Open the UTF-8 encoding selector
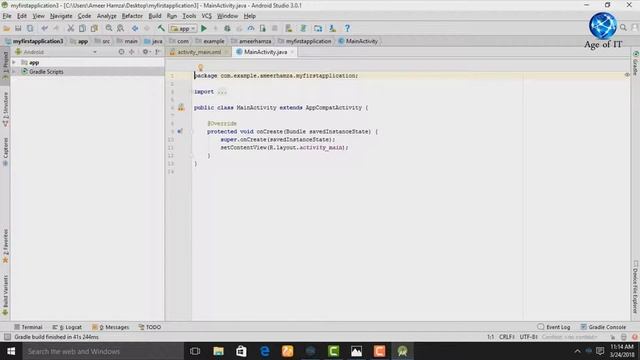The image size is (640, 360). click(x=529, y=337)
